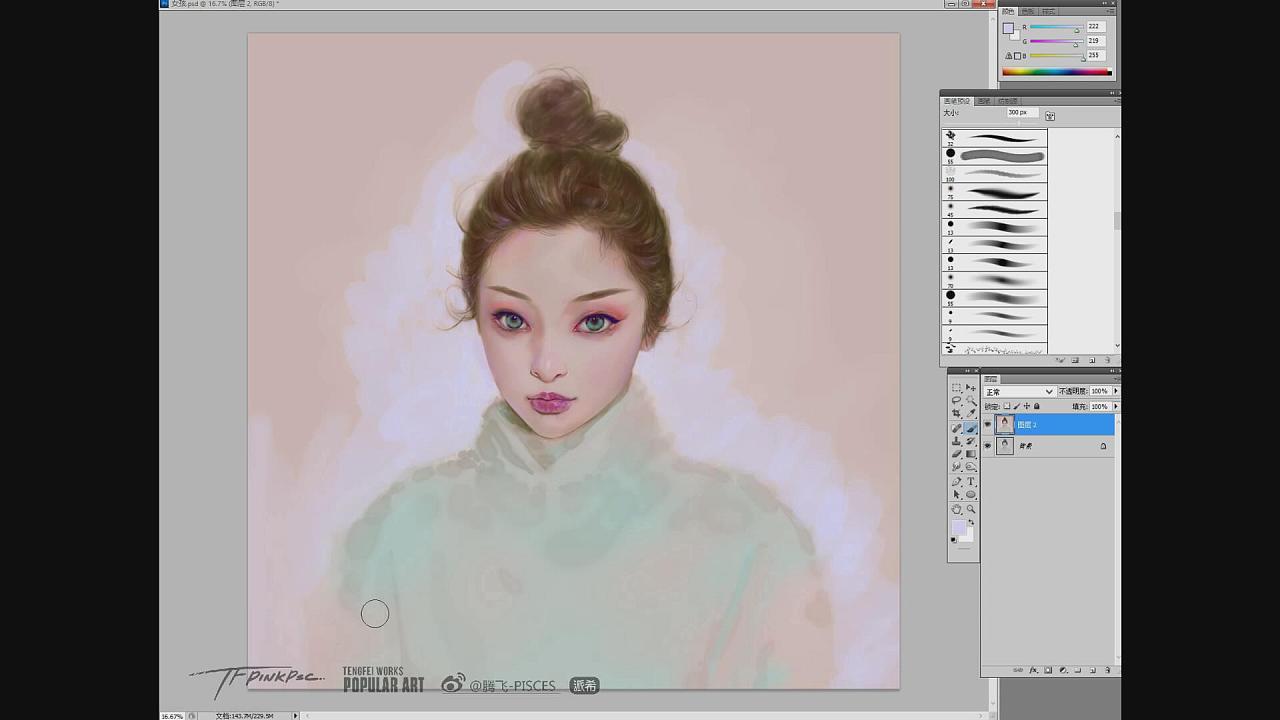
Task: Create new fill or adjustment layer
Action: point(1063,670)
